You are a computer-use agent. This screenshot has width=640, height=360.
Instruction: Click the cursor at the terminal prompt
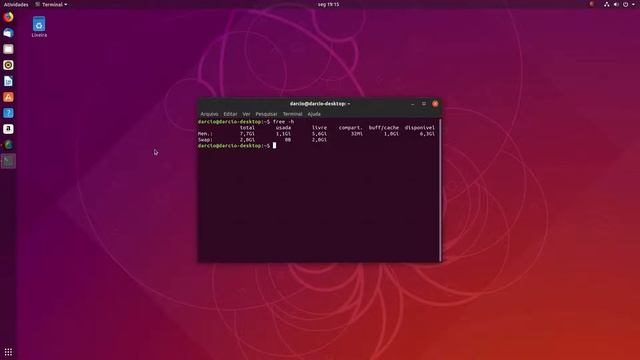pyautogui.click(x=274, y=145)
